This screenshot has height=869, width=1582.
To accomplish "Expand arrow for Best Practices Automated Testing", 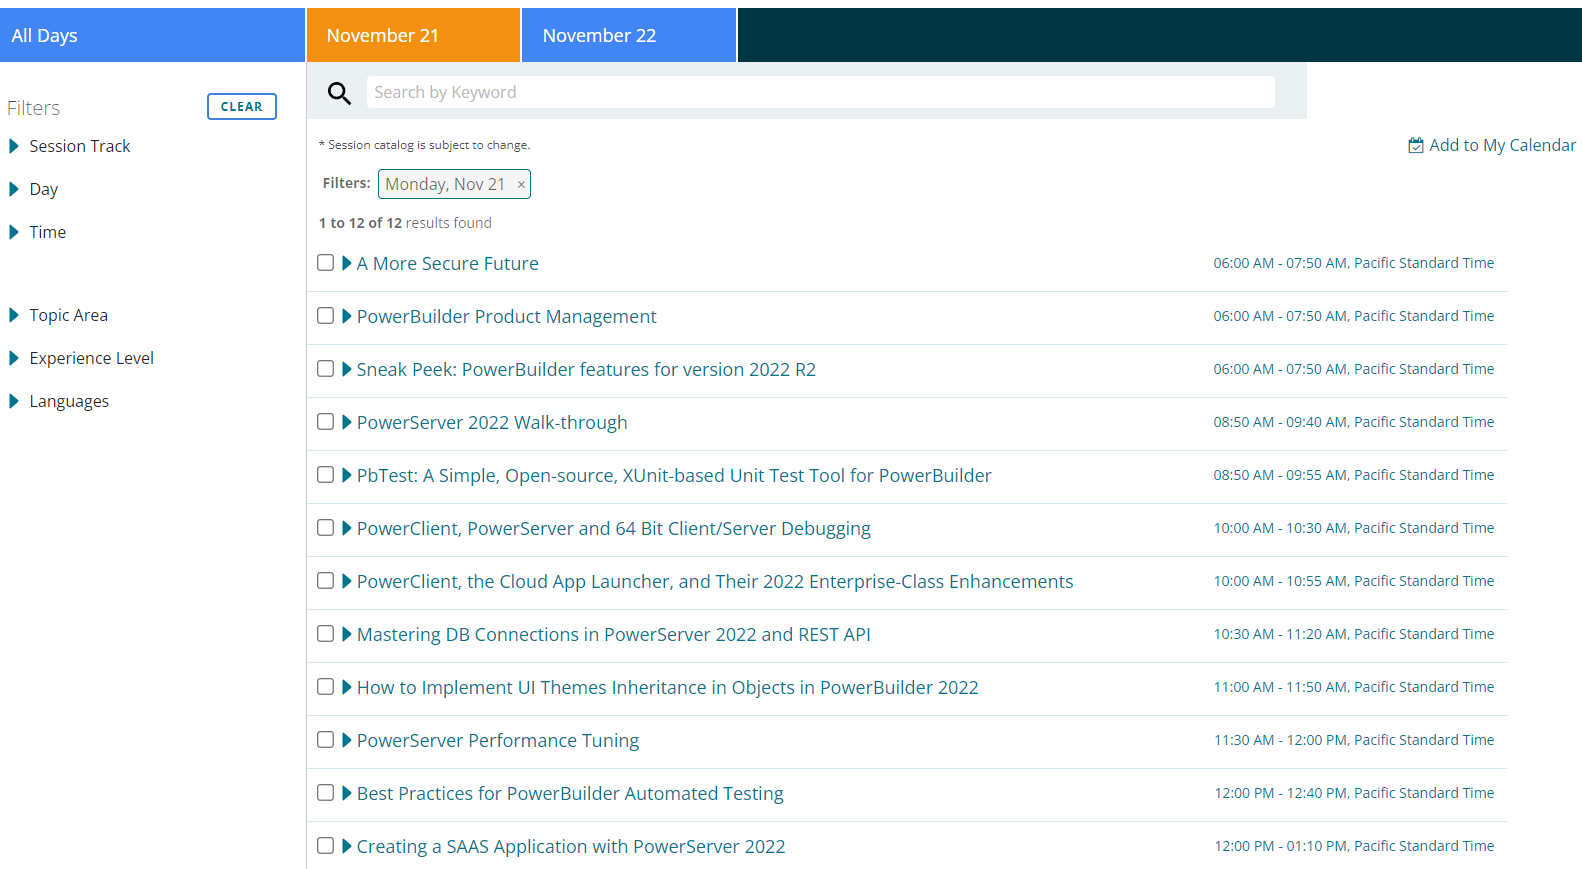I will pyautogui.click(x=347, y=793).
